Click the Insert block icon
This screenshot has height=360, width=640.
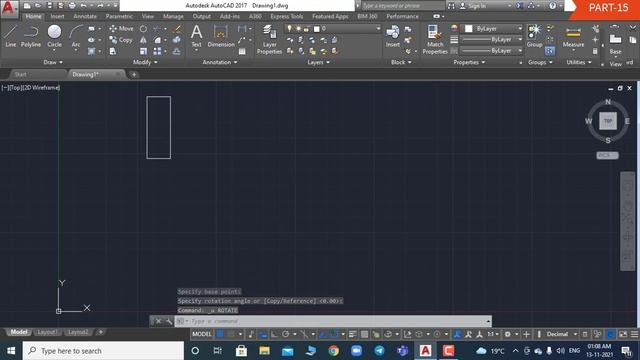[393, 36]
